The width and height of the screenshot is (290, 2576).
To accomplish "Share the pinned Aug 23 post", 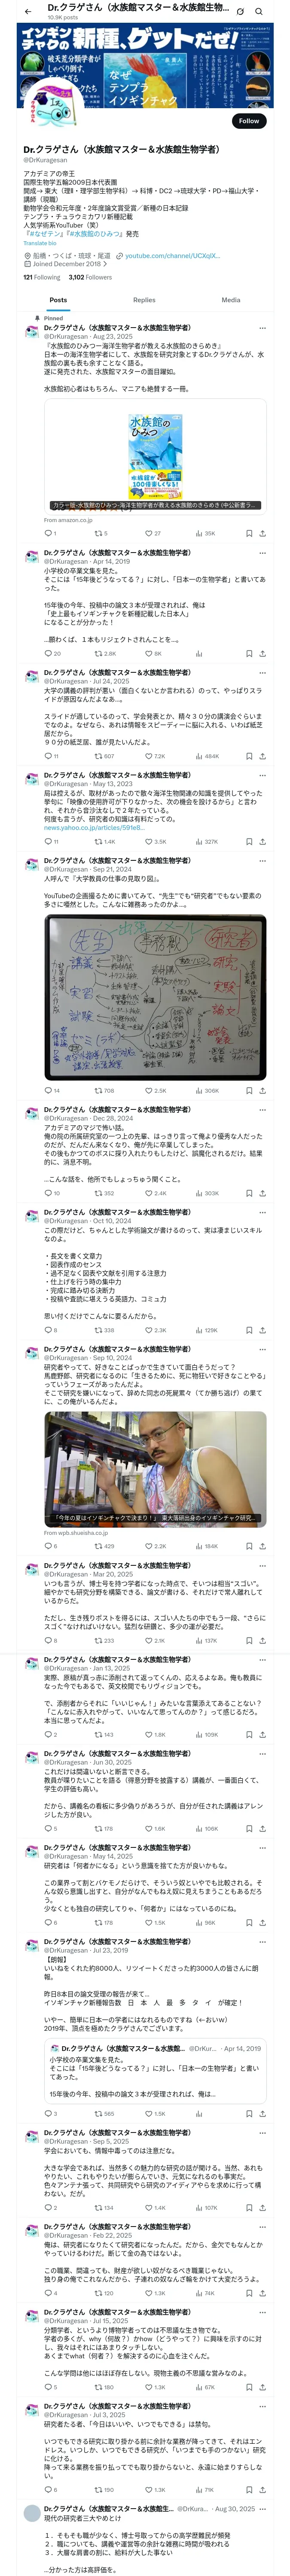I will tap(262, 533).
